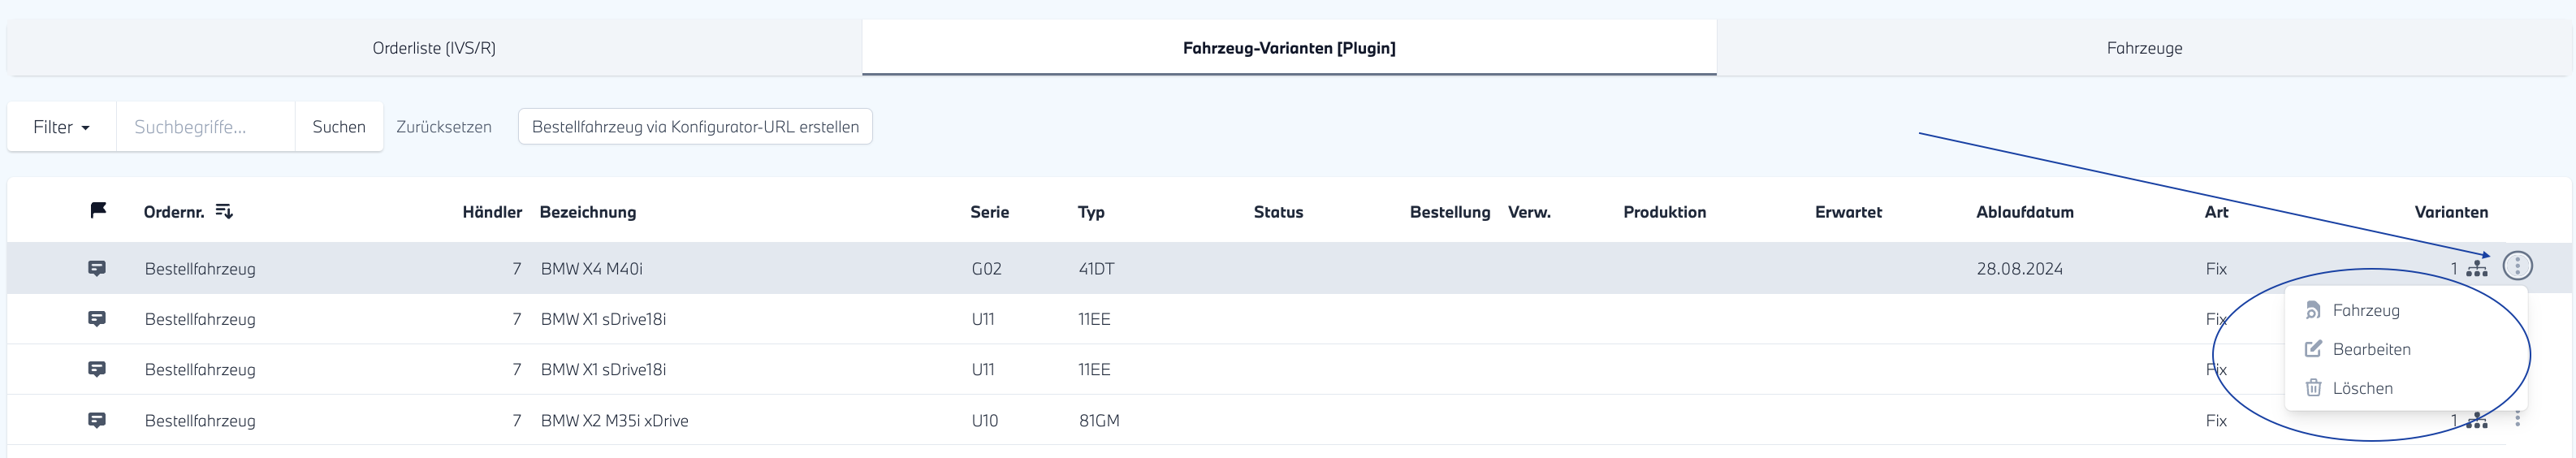Focus the Suchbegriffe search field

click(x=205, y=127)
